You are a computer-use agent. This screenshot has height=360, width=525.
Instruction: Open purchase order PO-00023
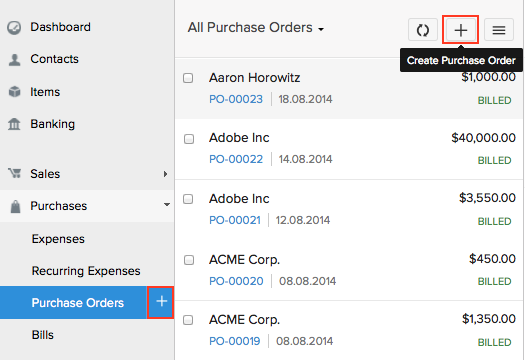coord(236,99)
